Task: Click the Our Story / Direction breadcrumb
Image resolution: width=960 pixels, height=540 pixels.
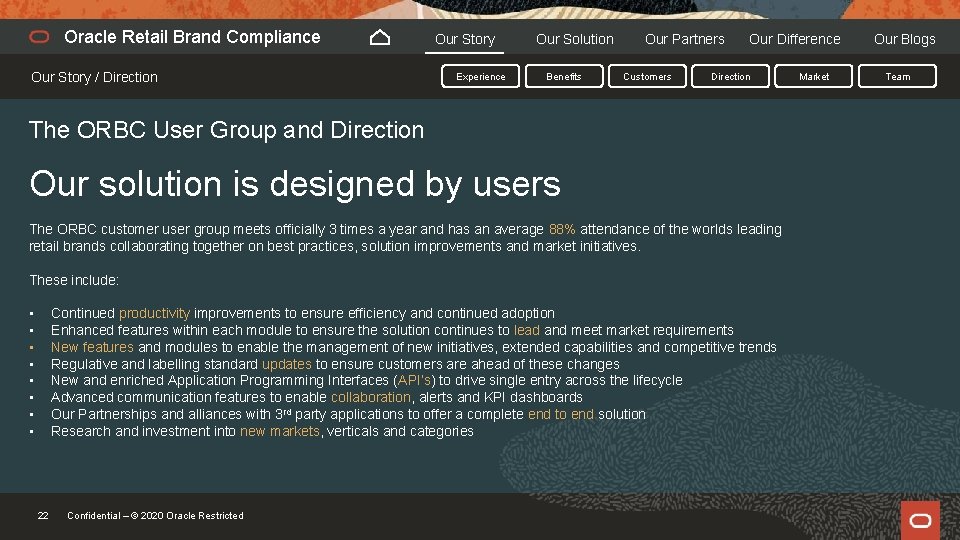Action: [94, 77]
